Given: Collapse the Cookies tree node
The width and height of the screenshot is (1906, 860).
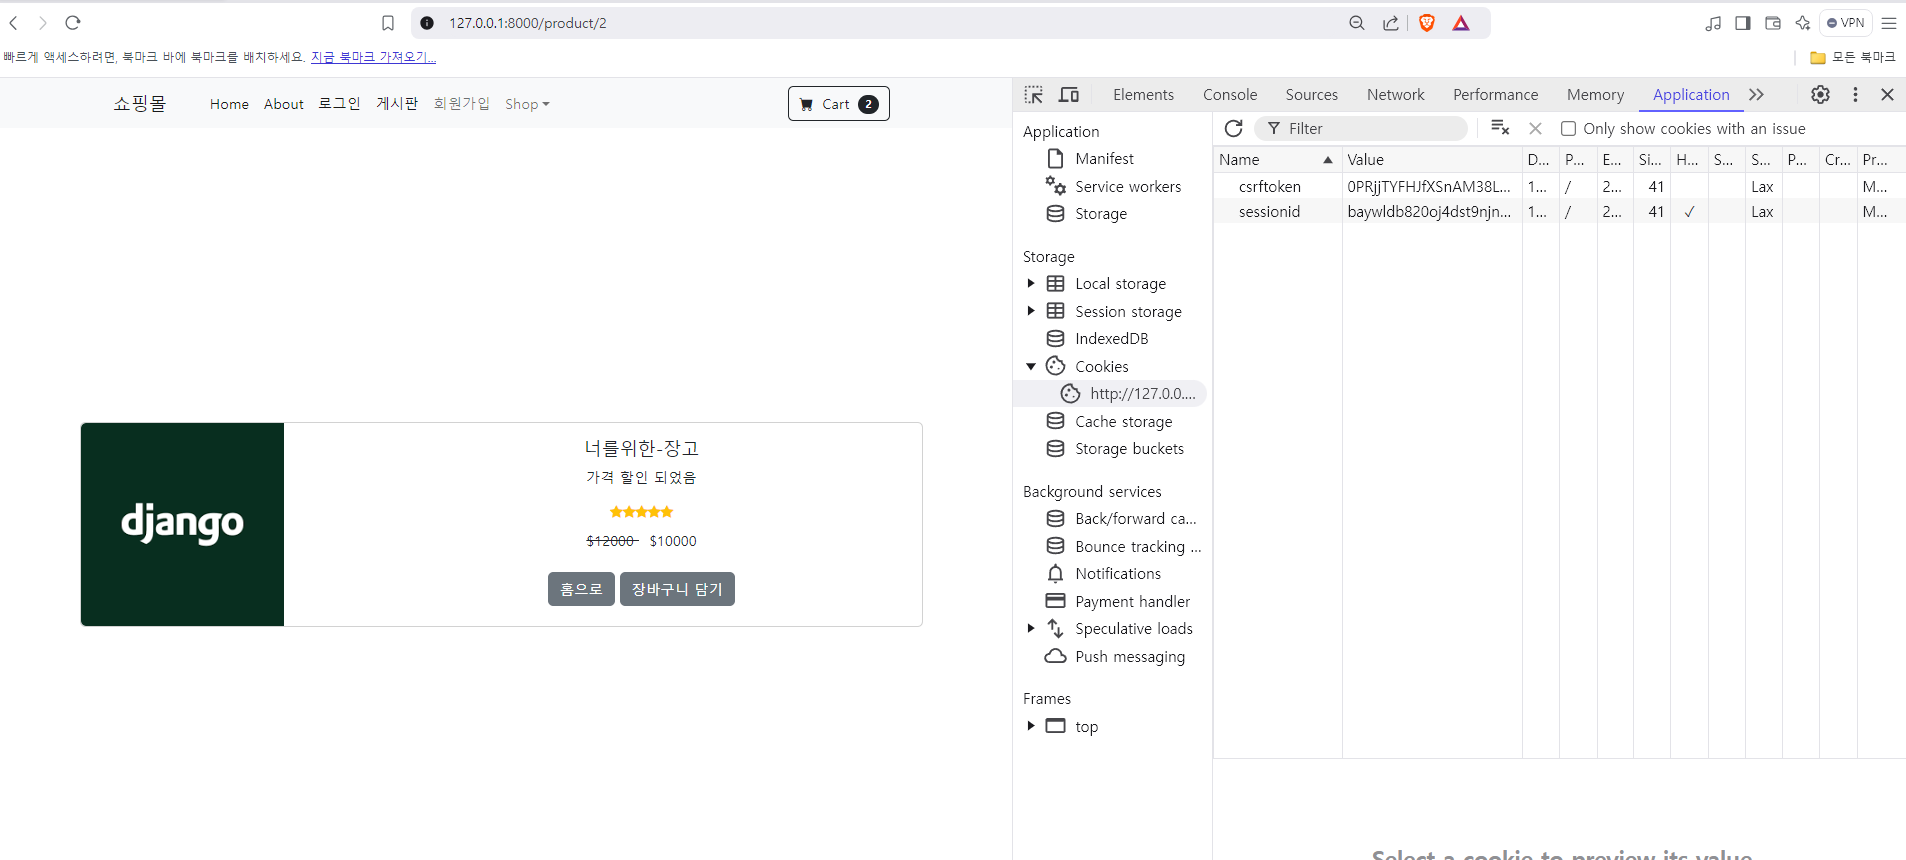Looking at the screenshot, I should coord(1031,367).
